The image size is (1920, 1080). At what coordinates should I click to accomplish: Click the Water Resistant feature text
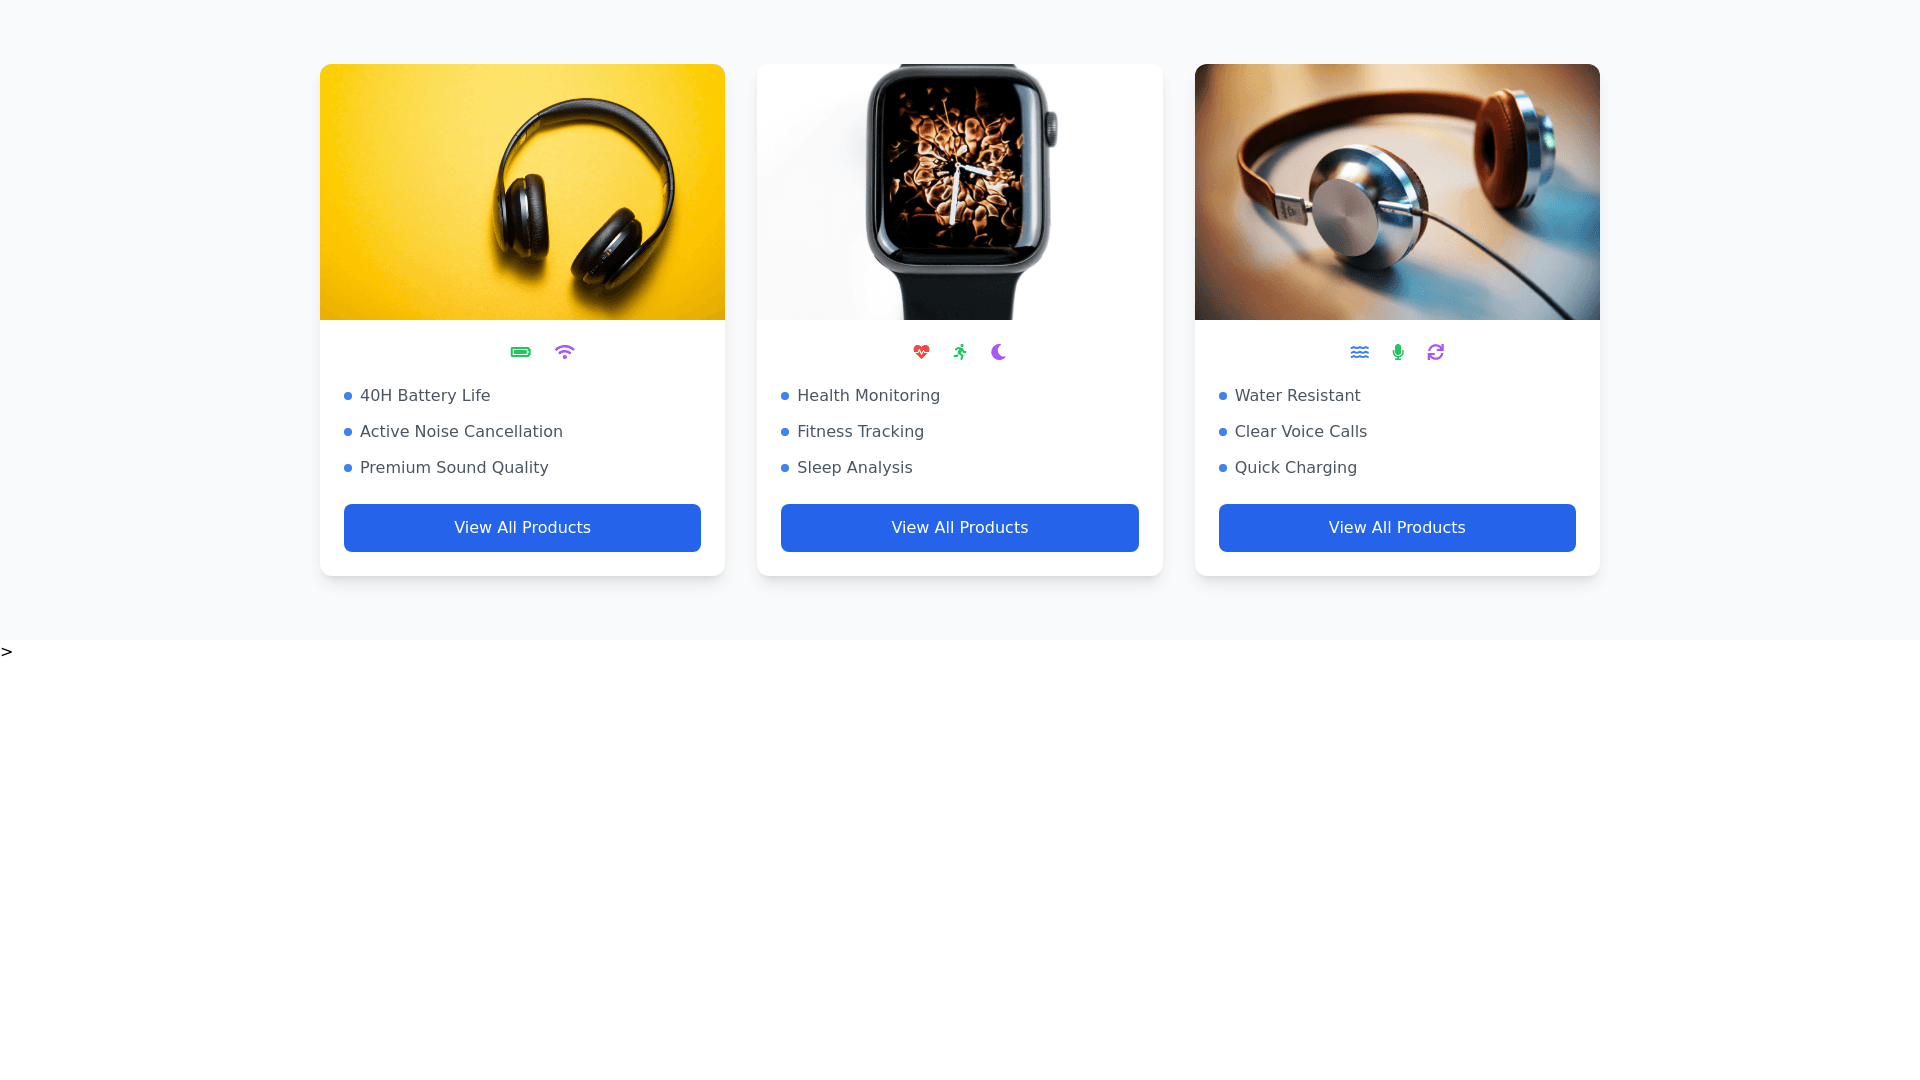pos(1297,396)
